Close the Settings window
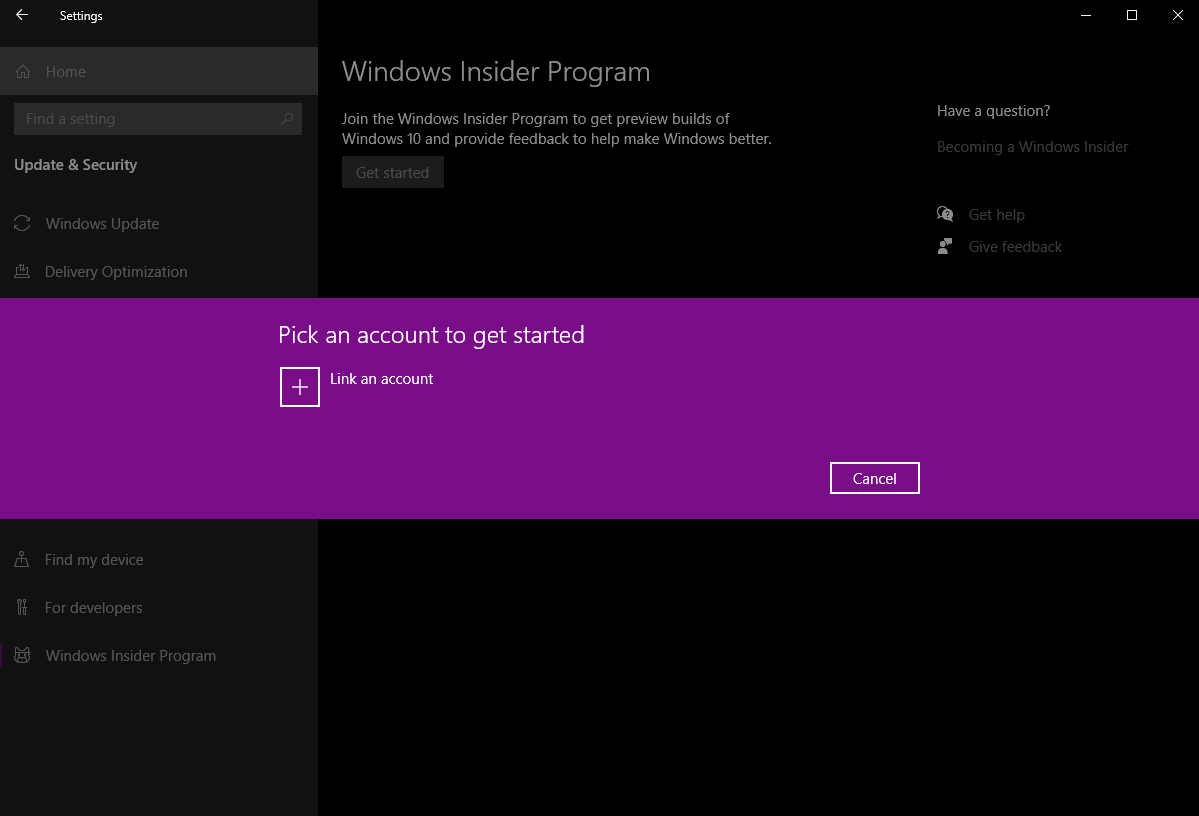Screen dimensions: 1199x816 click(x=1178, y=15)
